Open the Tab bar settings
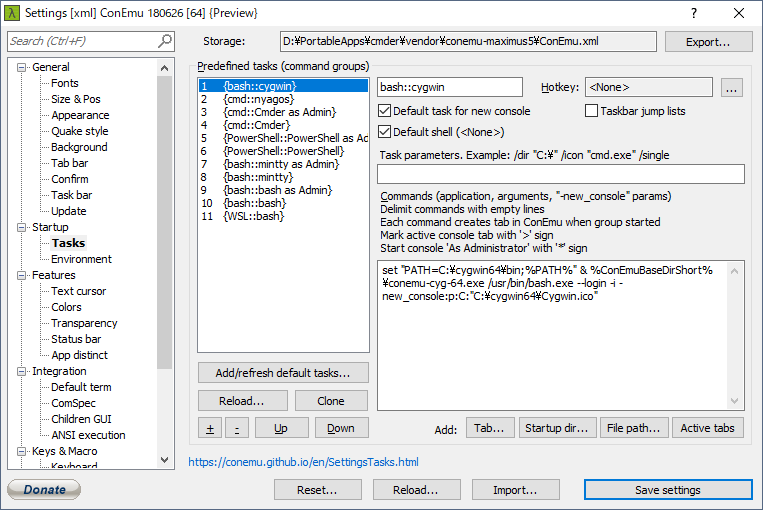763x510 pixels. tap(70, 163)
